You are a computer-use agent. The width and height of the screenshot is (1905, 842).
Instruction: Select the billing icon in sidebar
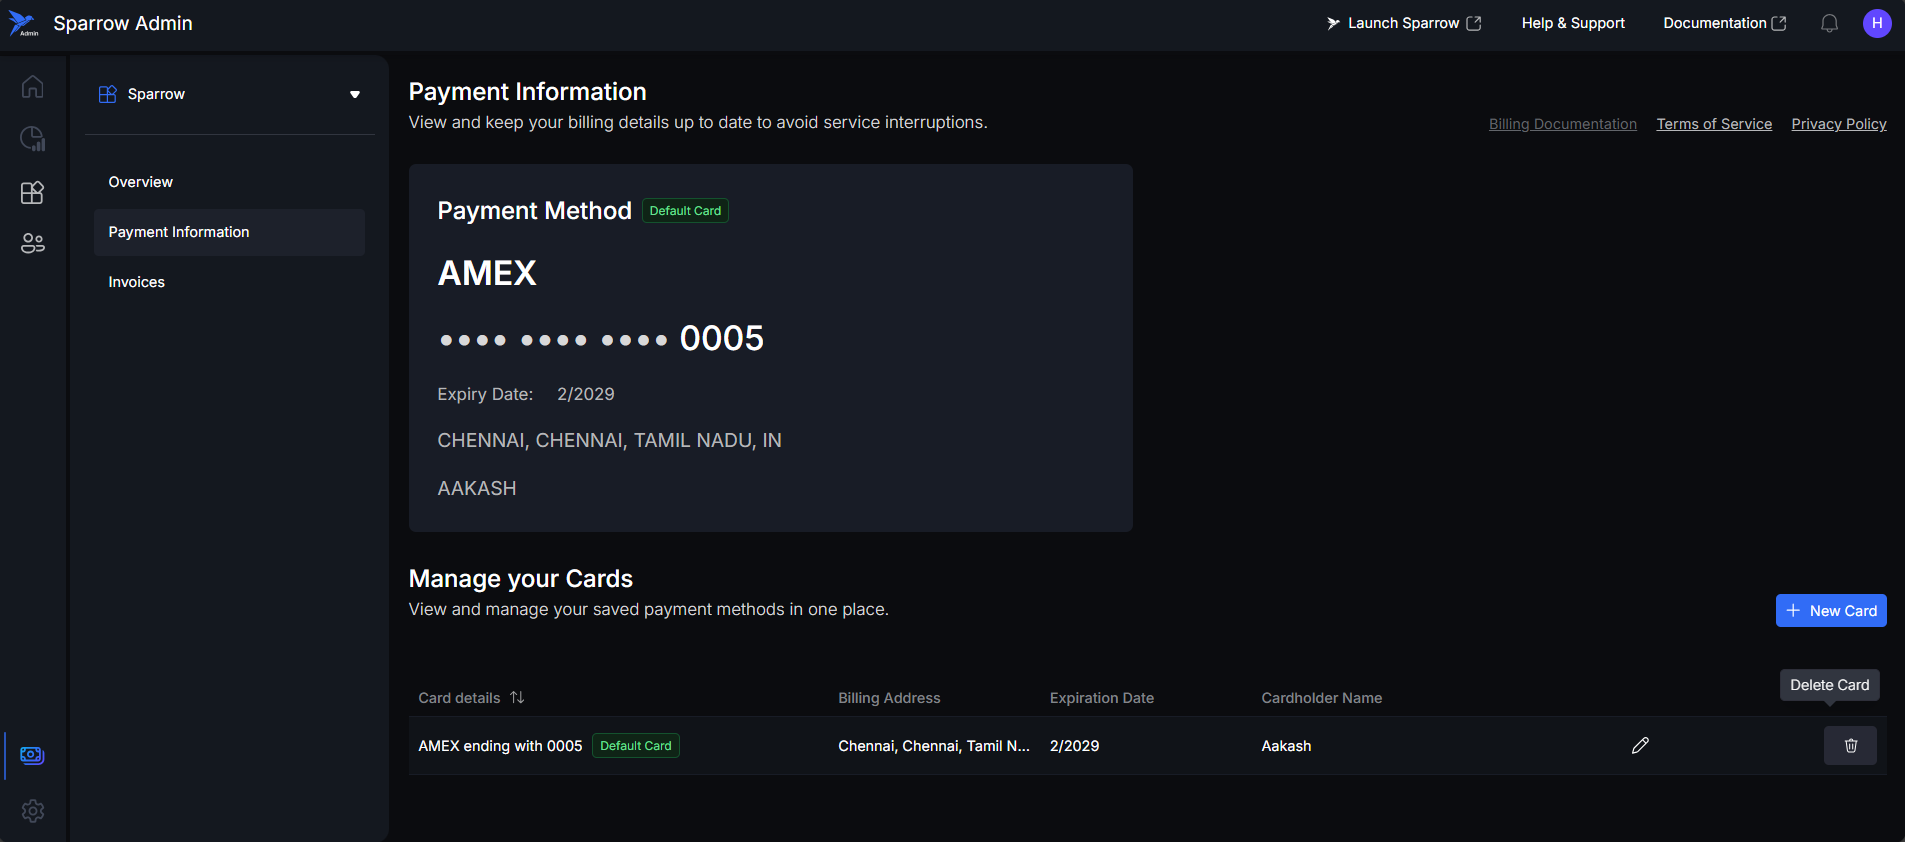click(x=33, y=755)
